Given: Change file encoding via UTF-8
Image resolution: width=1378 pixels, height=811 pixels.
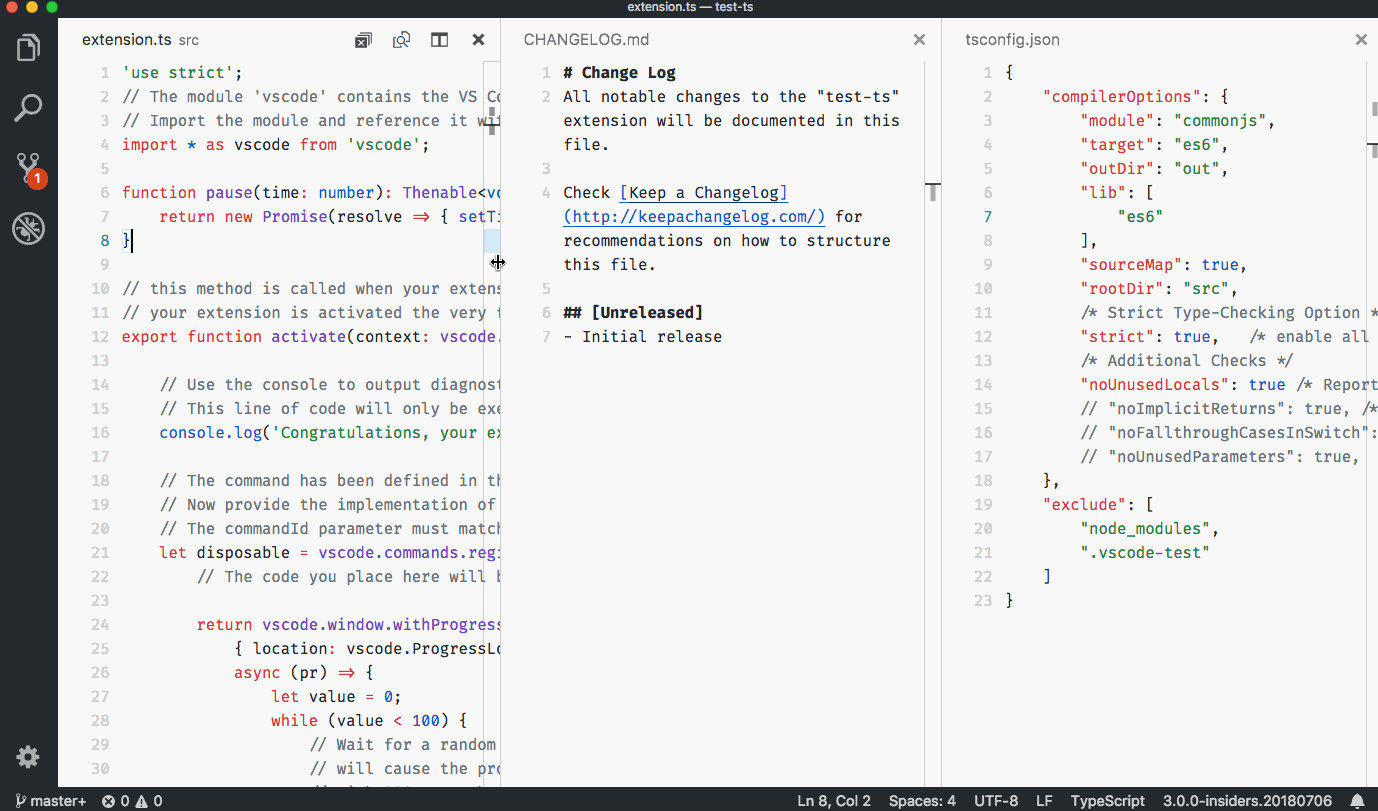Looking at the screenshot, I should [x=996, y=800].
